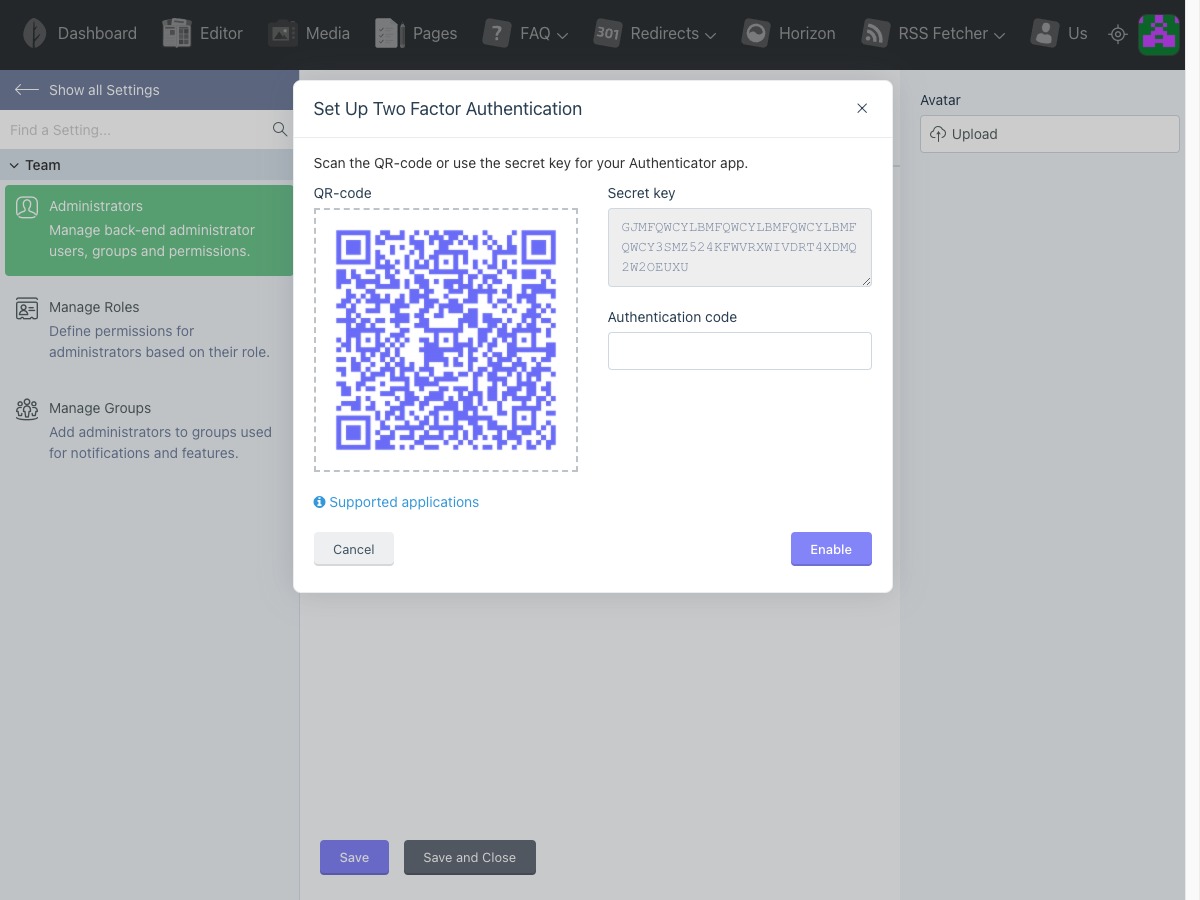1200x900 pixels.
Task: Click the Save and Close button
Action: tap(470, 857)
